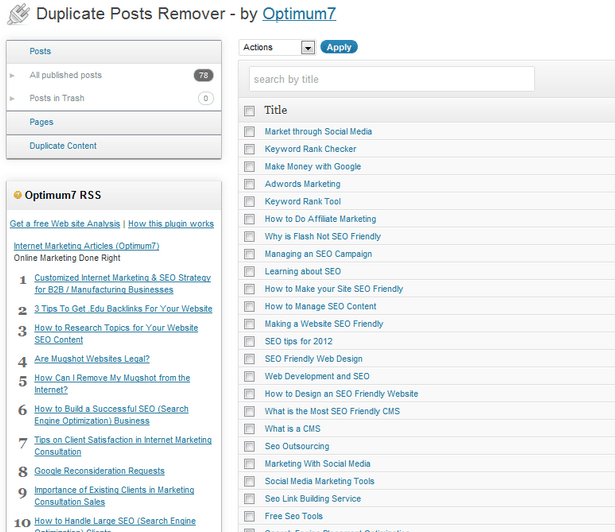Open the Keyword Rank Checker post title
615x532 pixels.
310,149
